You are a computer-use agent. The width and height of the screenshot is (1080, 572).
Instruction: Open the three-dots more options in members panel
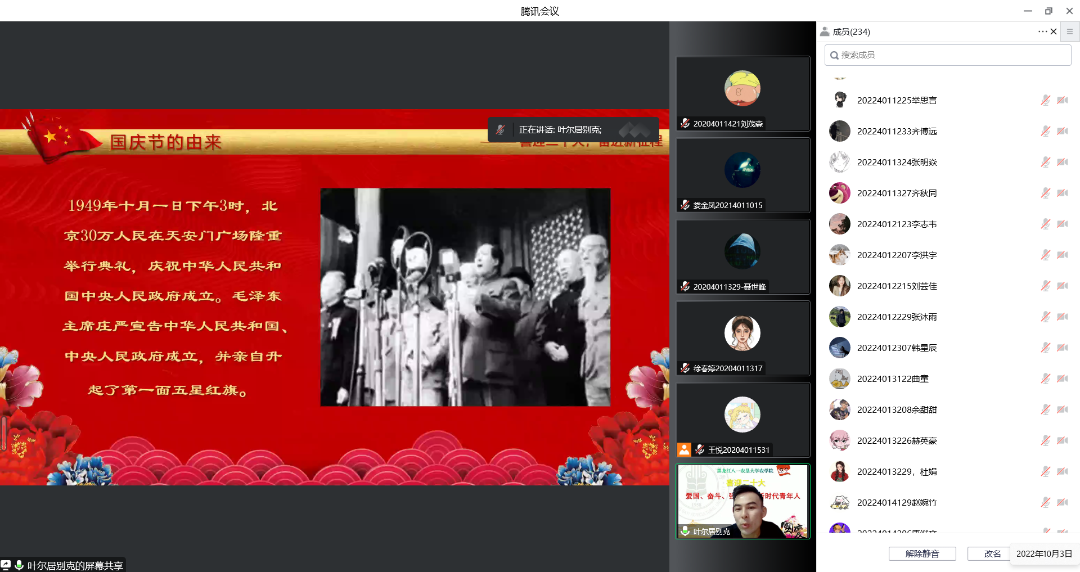[1042, 32]
